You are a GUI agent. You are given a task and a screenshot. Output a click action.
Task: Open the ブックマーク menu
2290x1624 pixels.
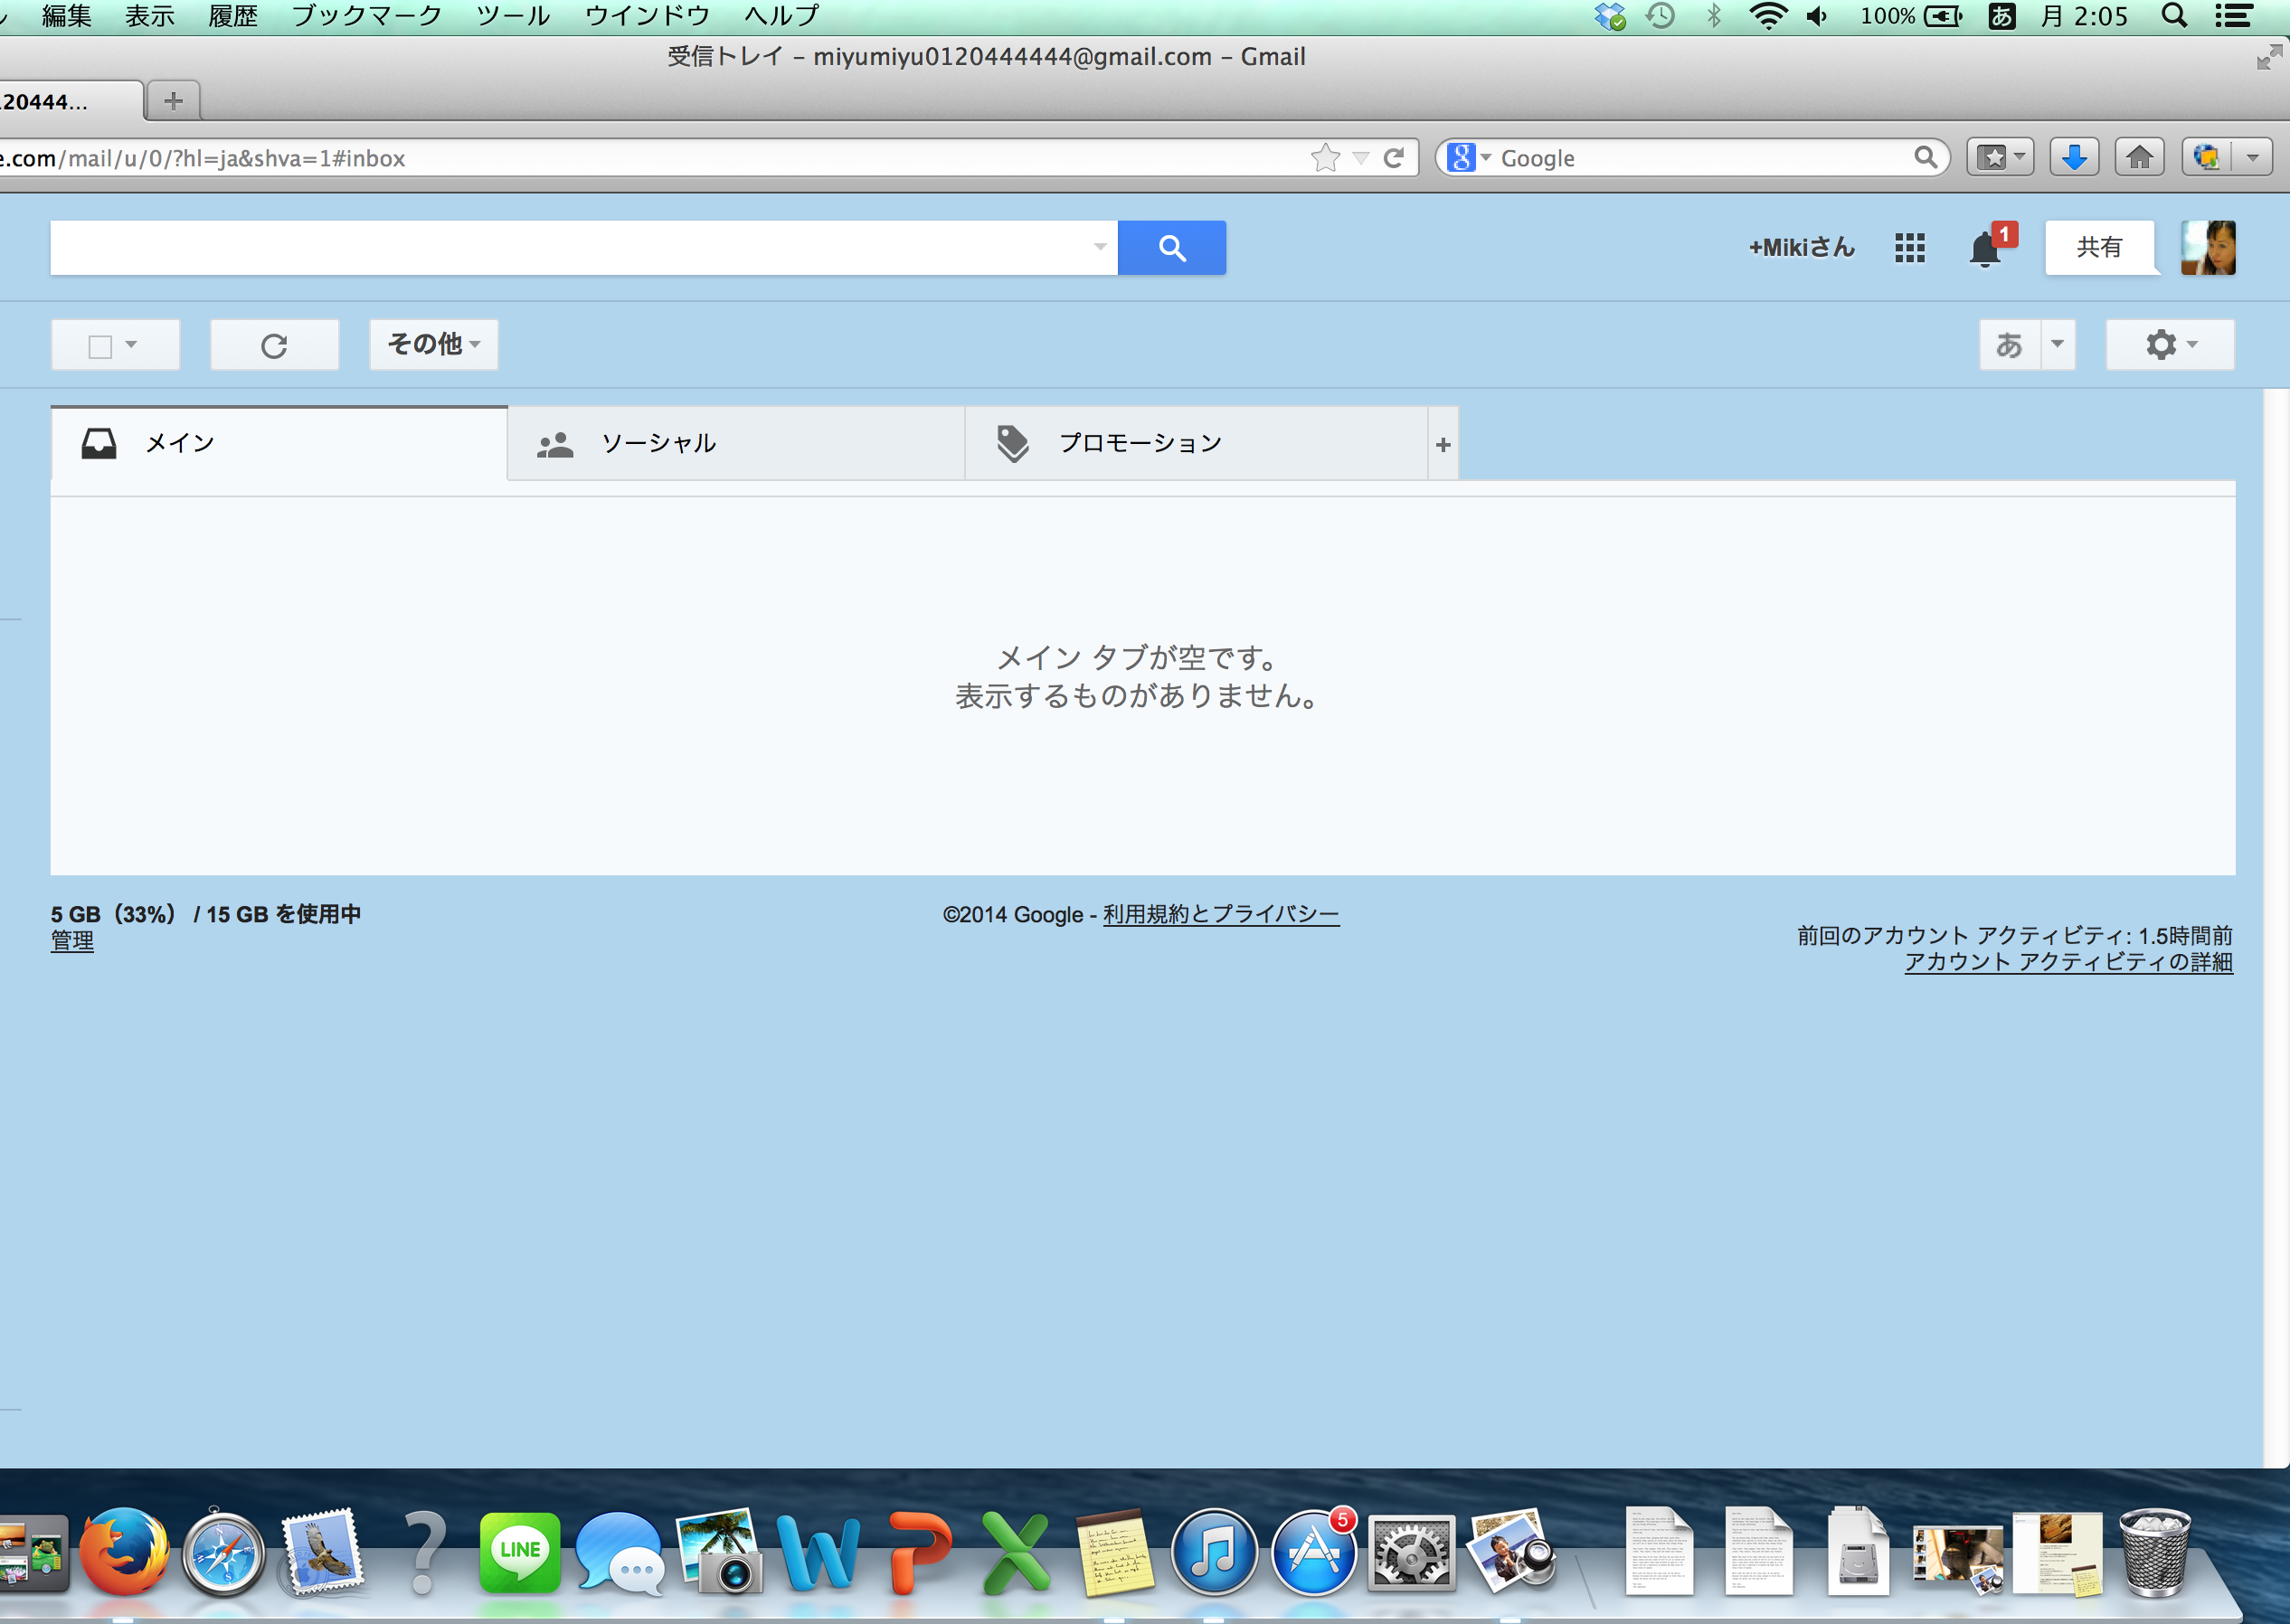[366, 16]
